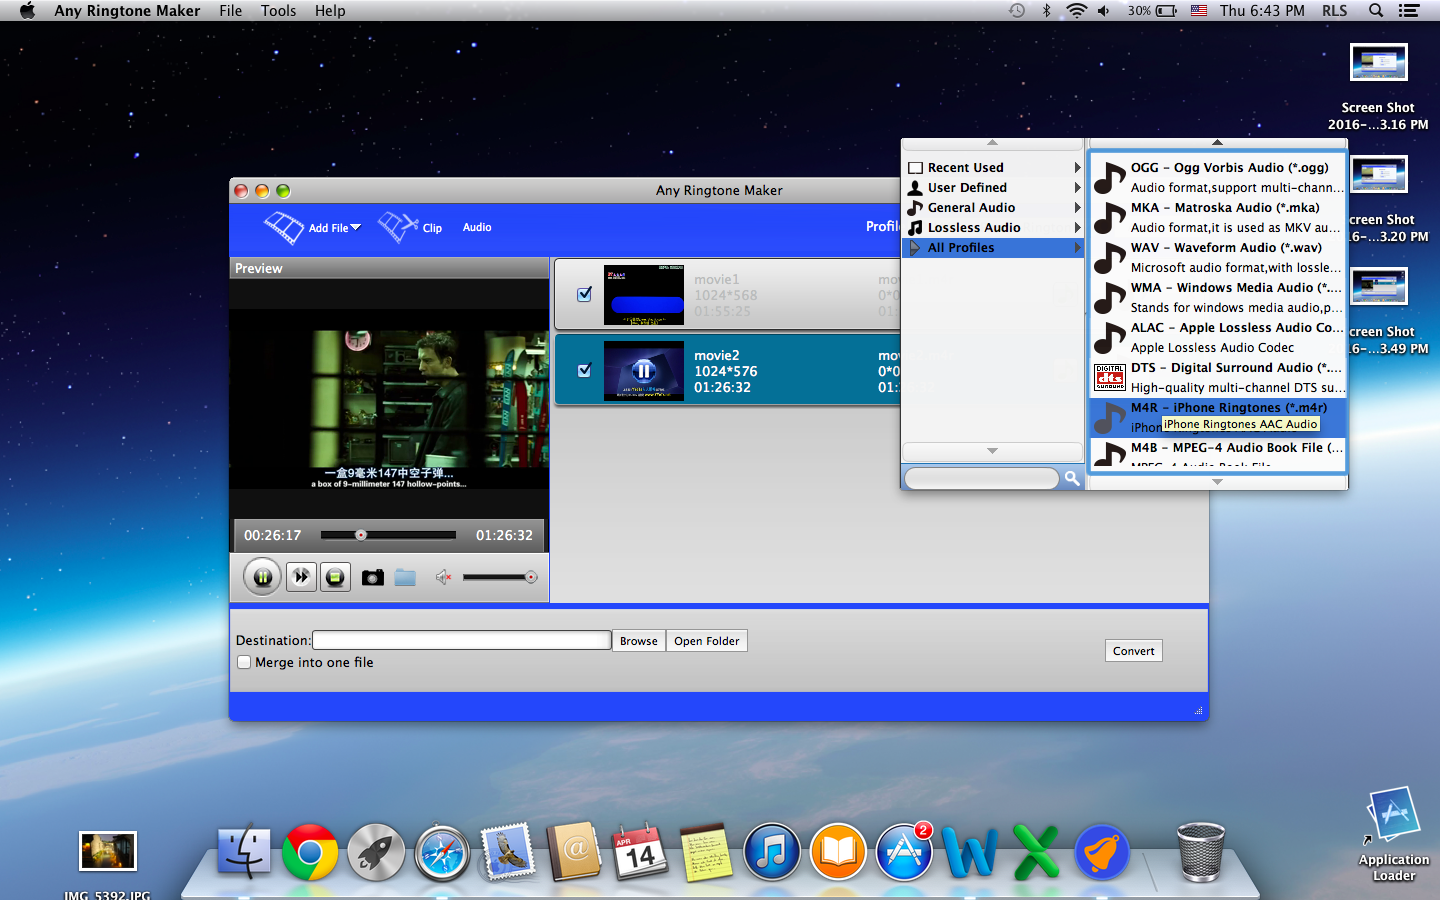Launch Safari from the Dock
The image size is (1440, 900).
tap(442, 853)
